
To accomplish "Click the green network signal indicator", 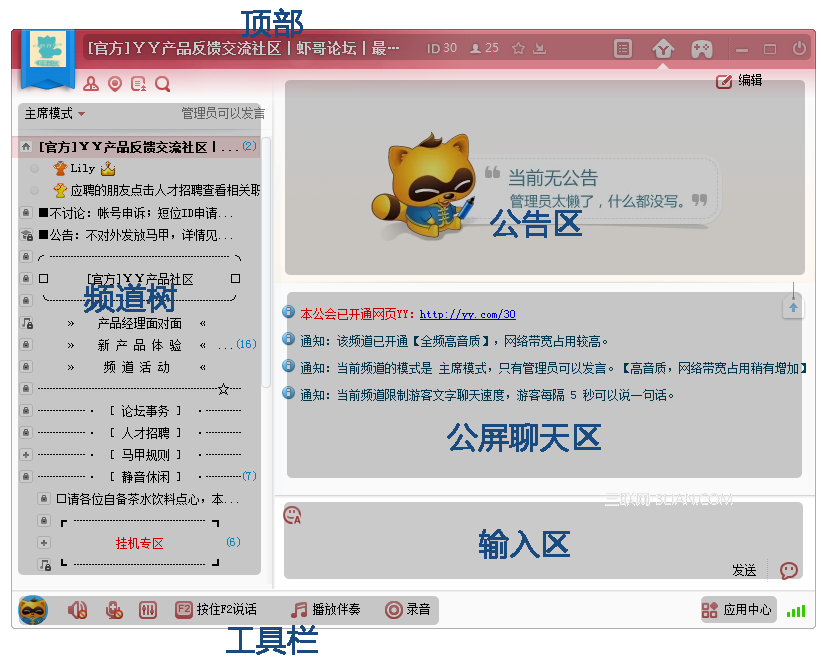I will [x=796, y=611].
